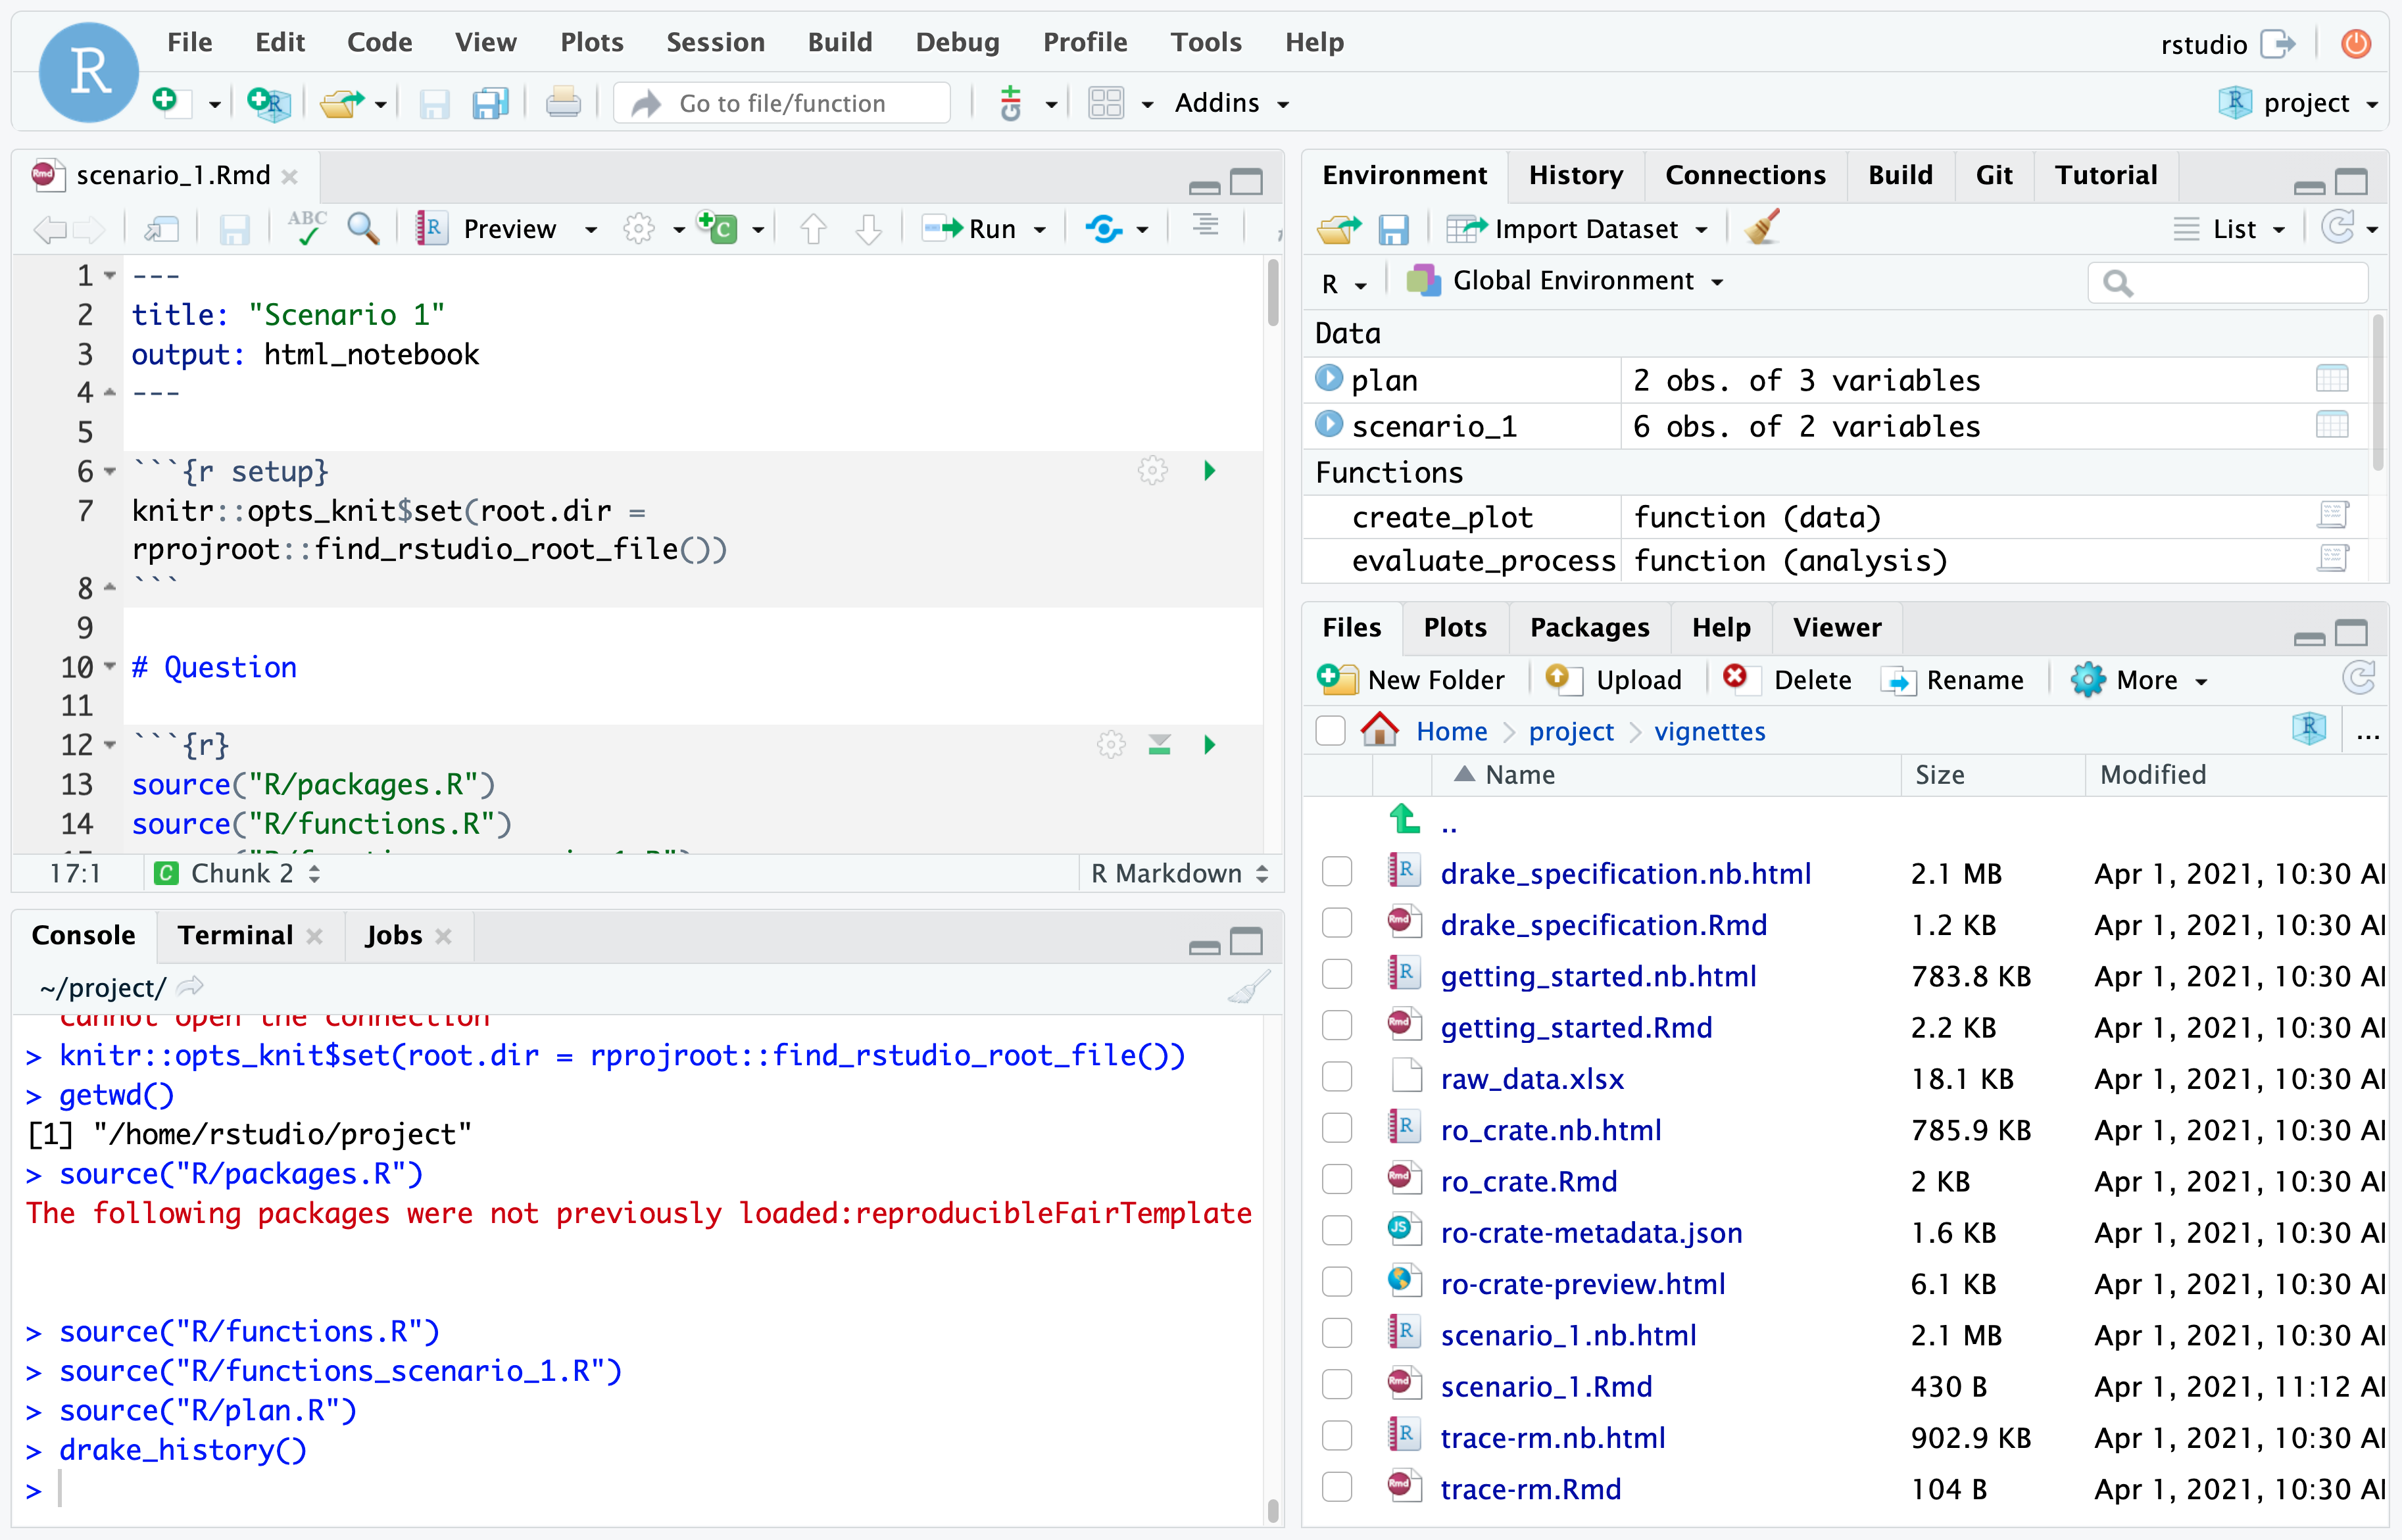
Task: Tick checkbox for trace-rm.Rmd
Action: [x=1337, y=1487]
